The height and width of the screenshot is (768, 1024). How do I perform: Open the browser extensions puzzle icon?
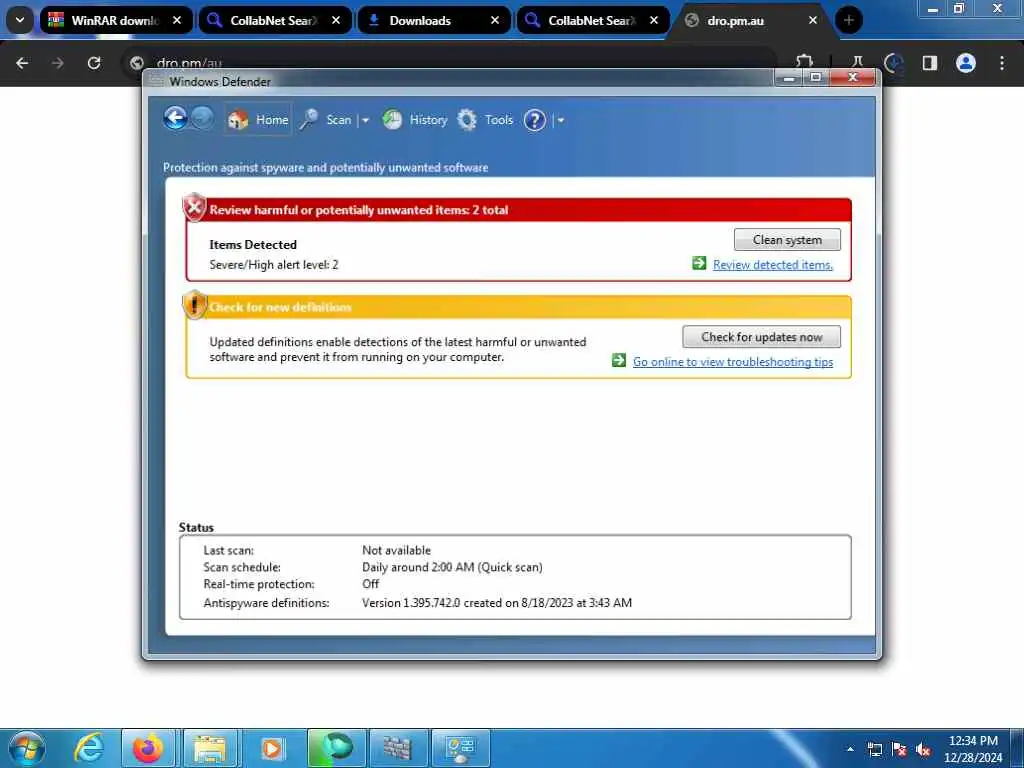805,63
